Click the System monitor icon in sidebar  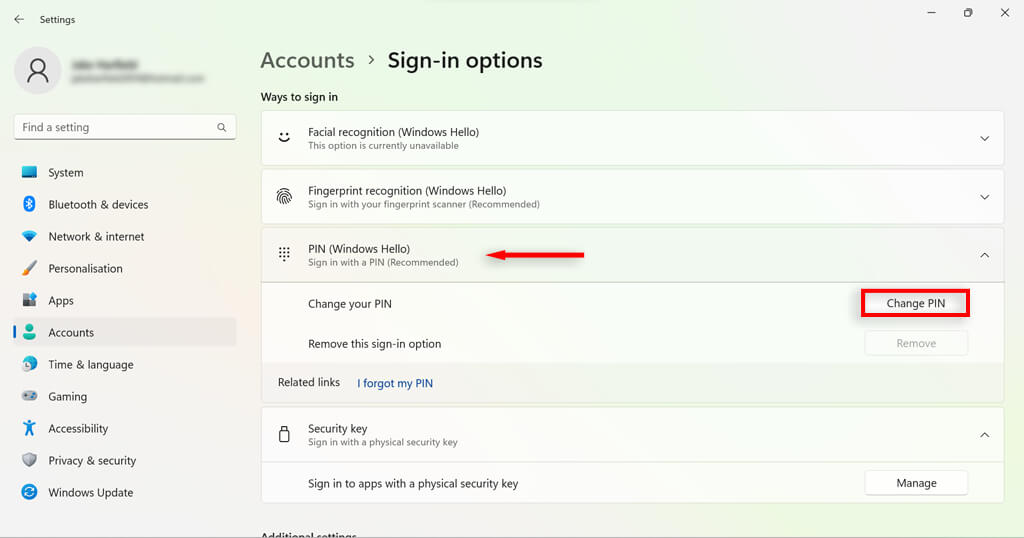pyautogui.click(x=29, y=172)
